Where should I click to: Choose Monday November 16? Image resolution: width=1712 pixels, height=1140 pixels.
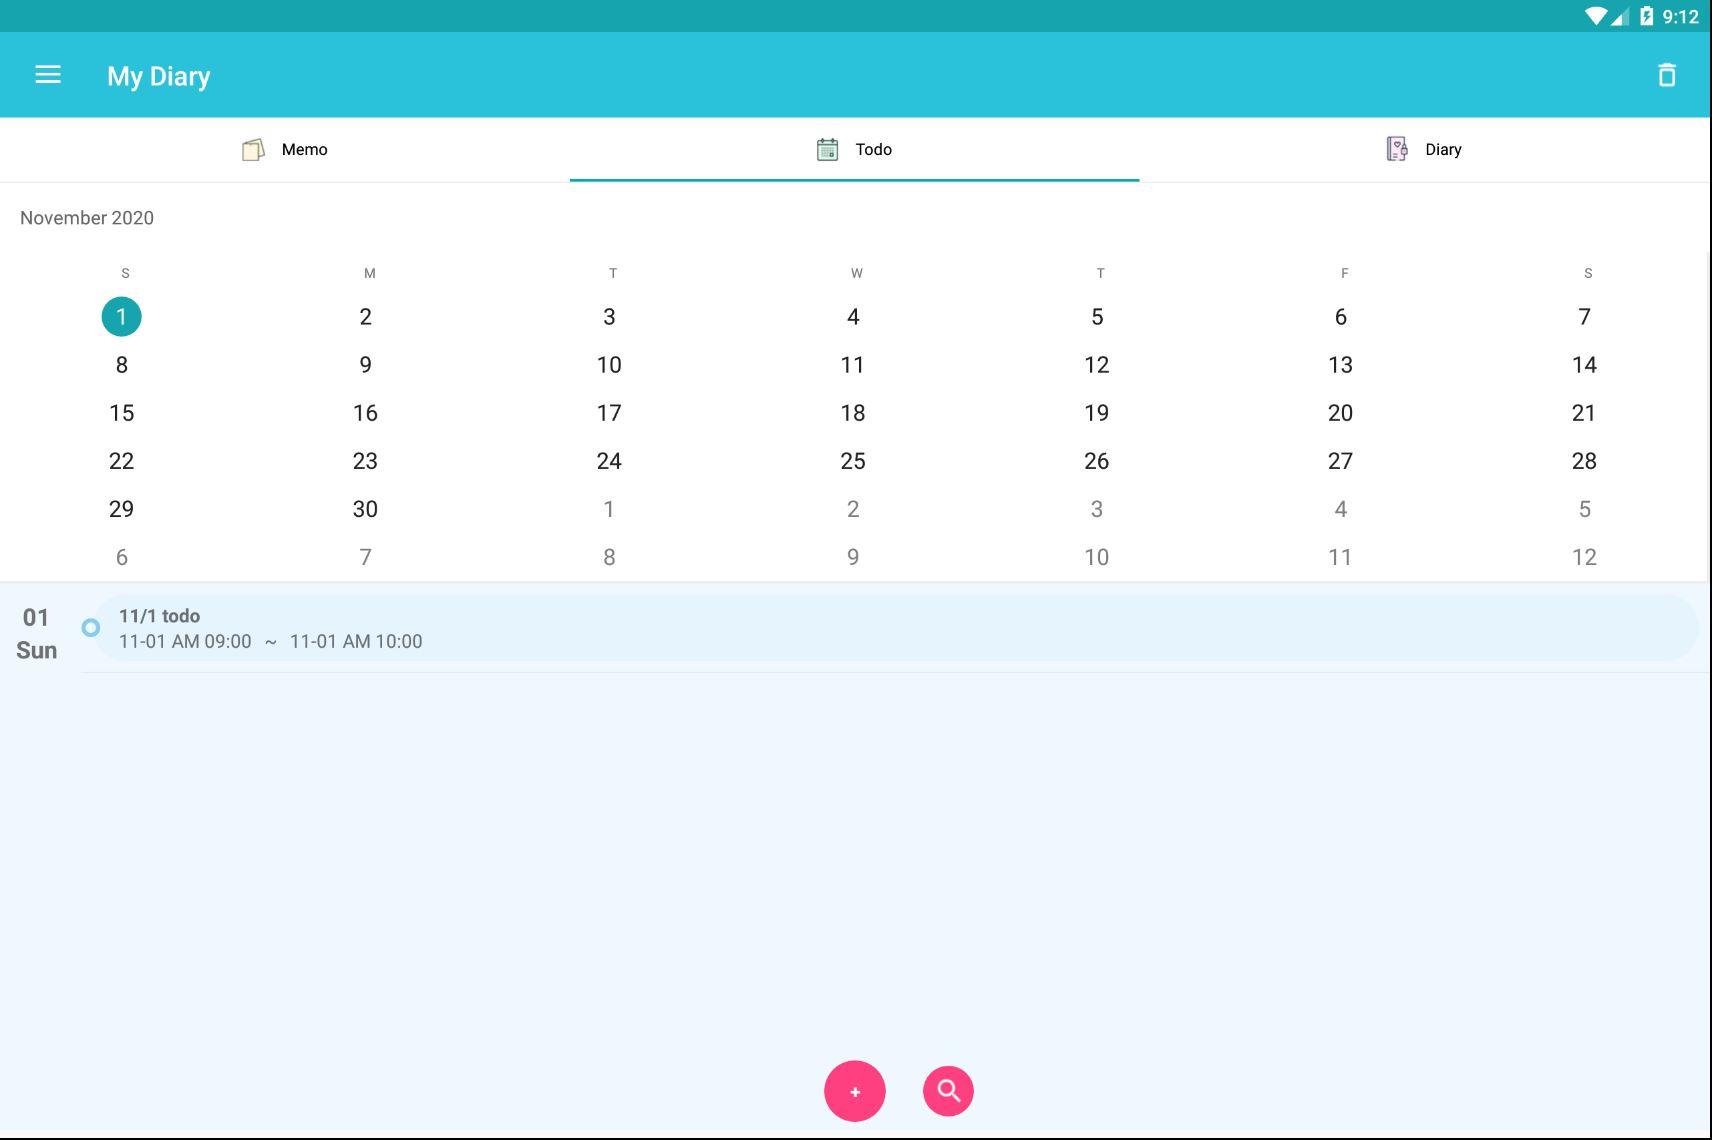tap(365, 413)
